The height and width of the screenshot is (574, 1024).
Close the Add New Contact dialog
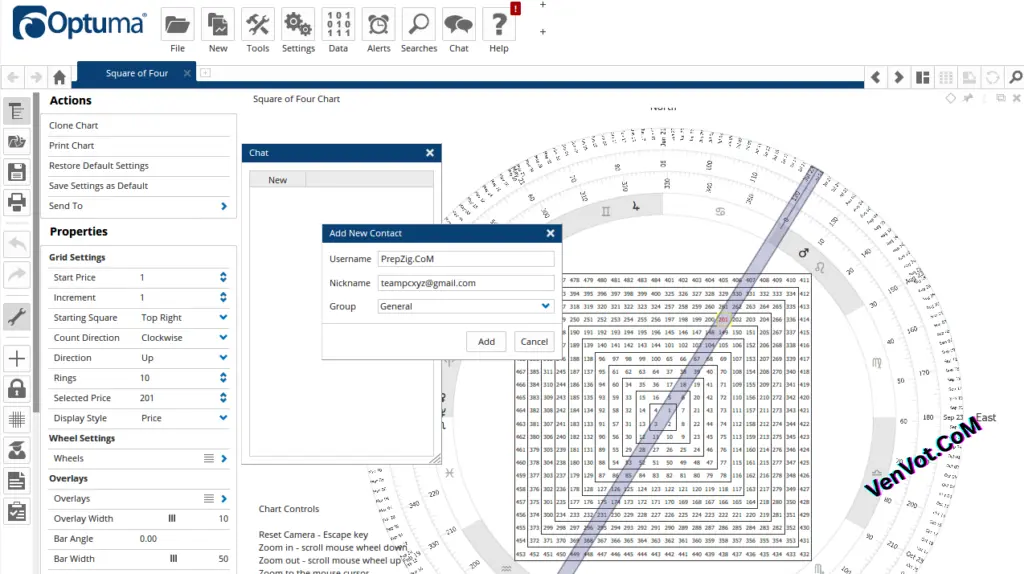pos(551,233)
